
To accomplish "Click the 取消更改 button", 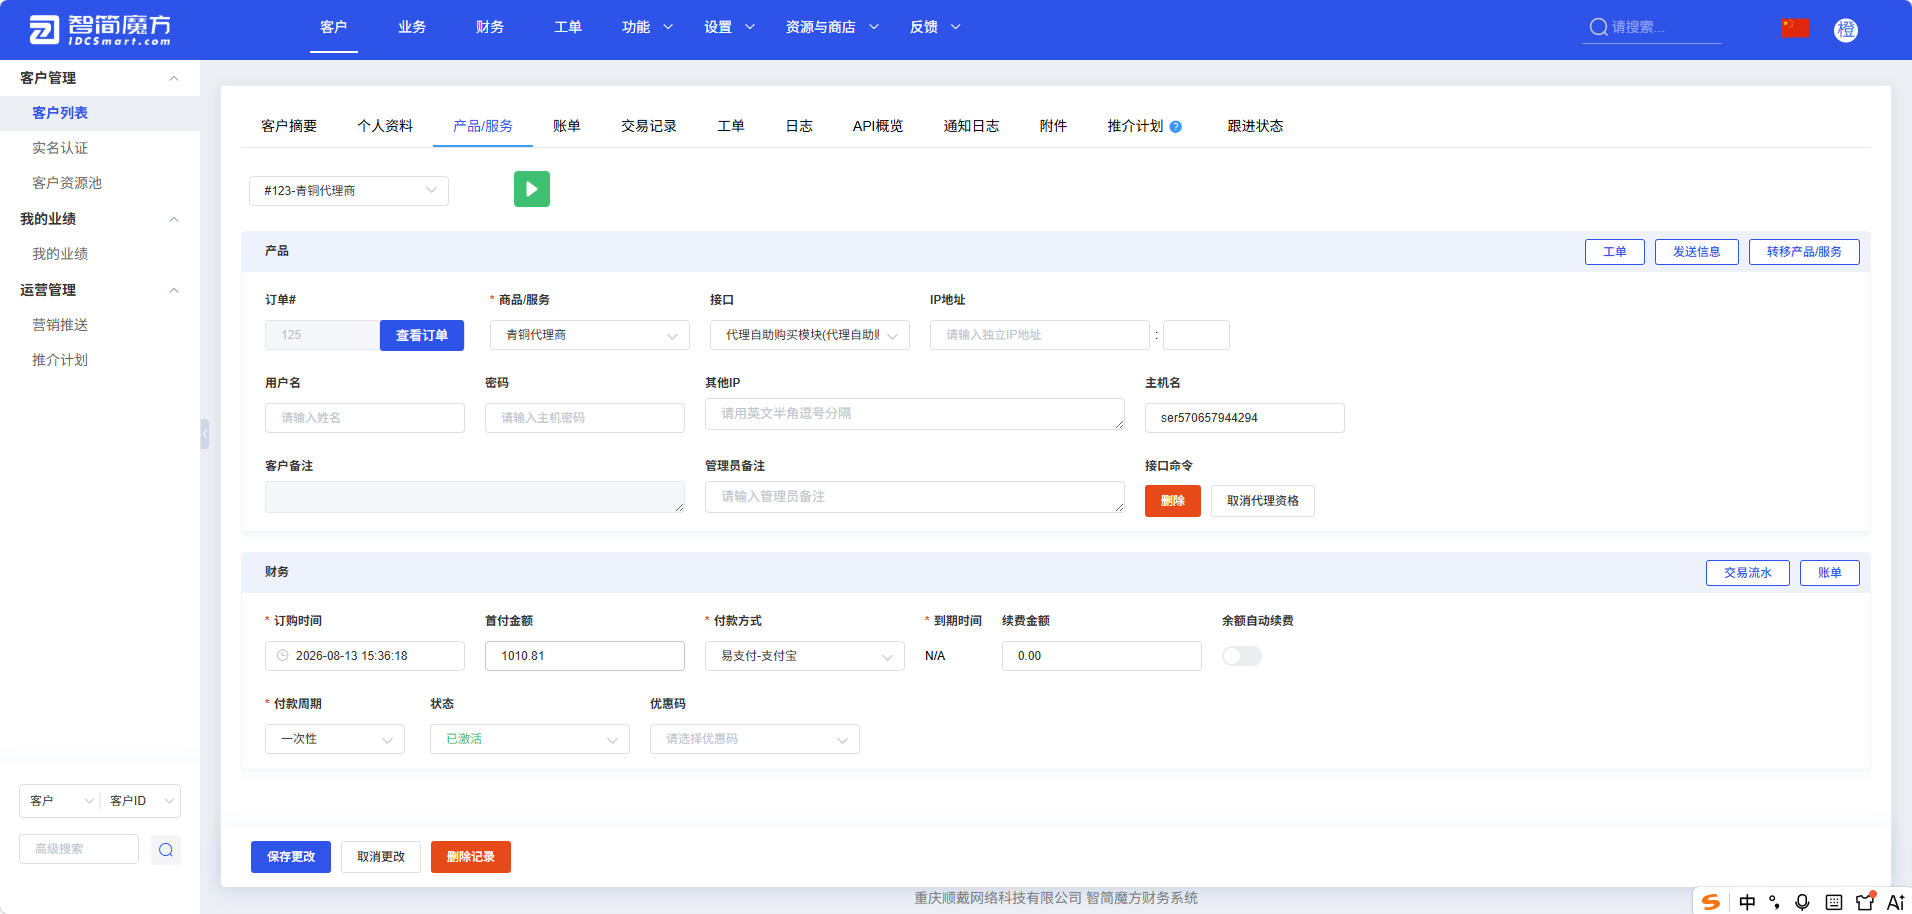I will point(381,857).
